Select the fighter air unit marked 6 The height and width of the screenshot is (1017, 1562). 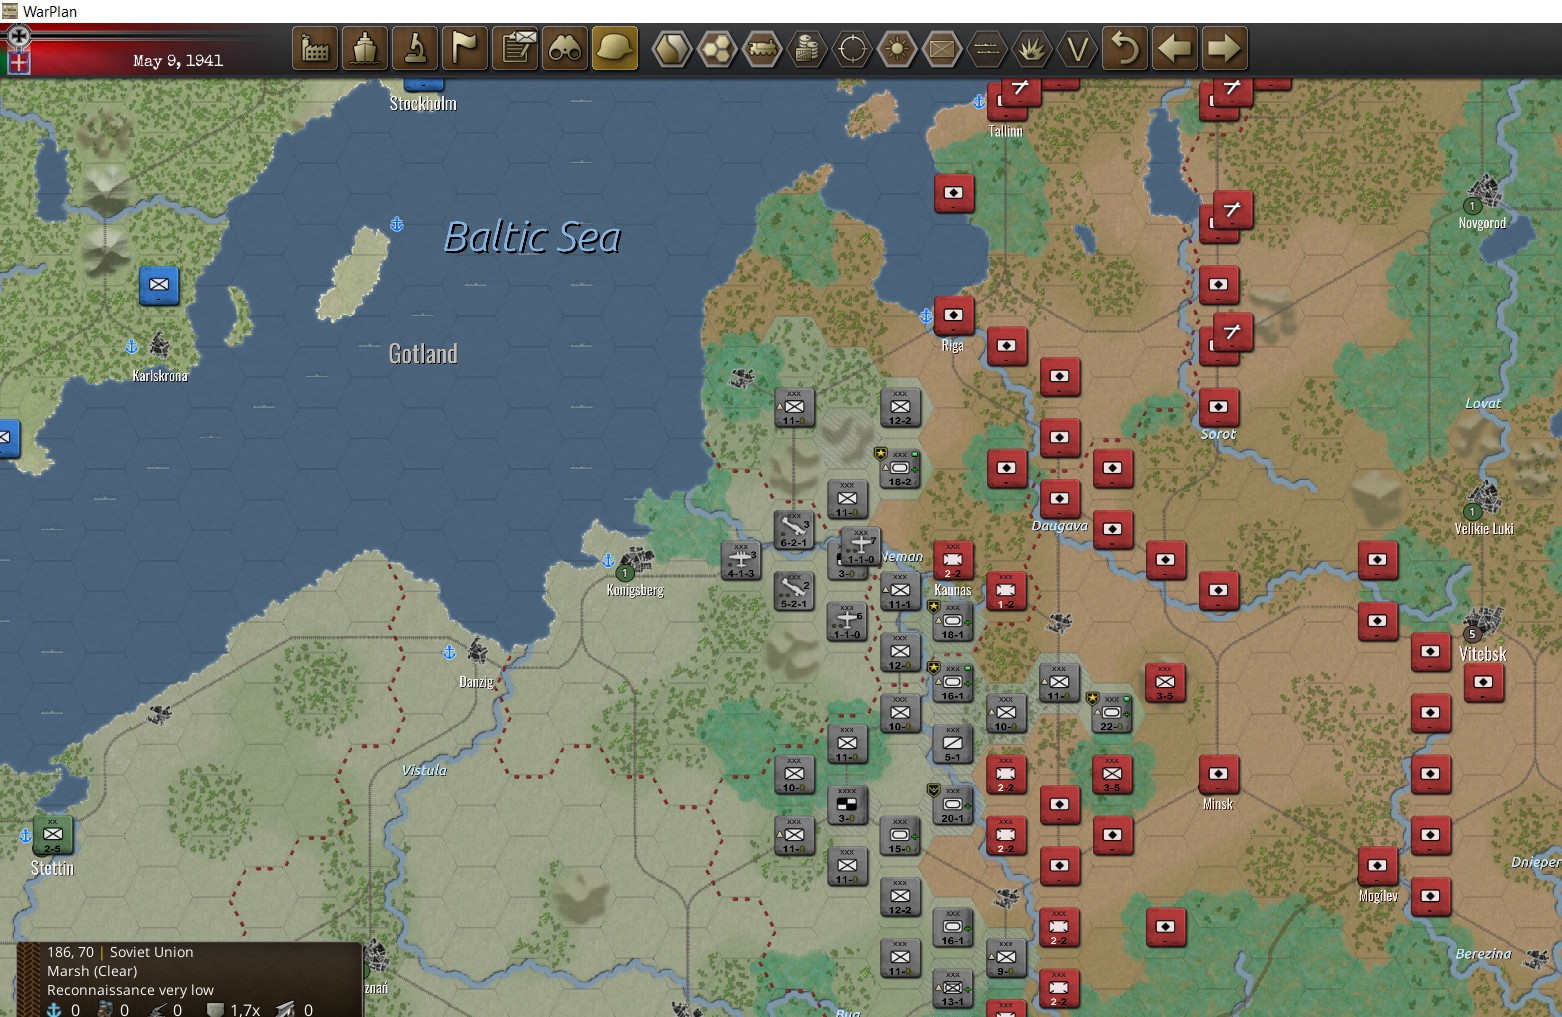point(847,621)
